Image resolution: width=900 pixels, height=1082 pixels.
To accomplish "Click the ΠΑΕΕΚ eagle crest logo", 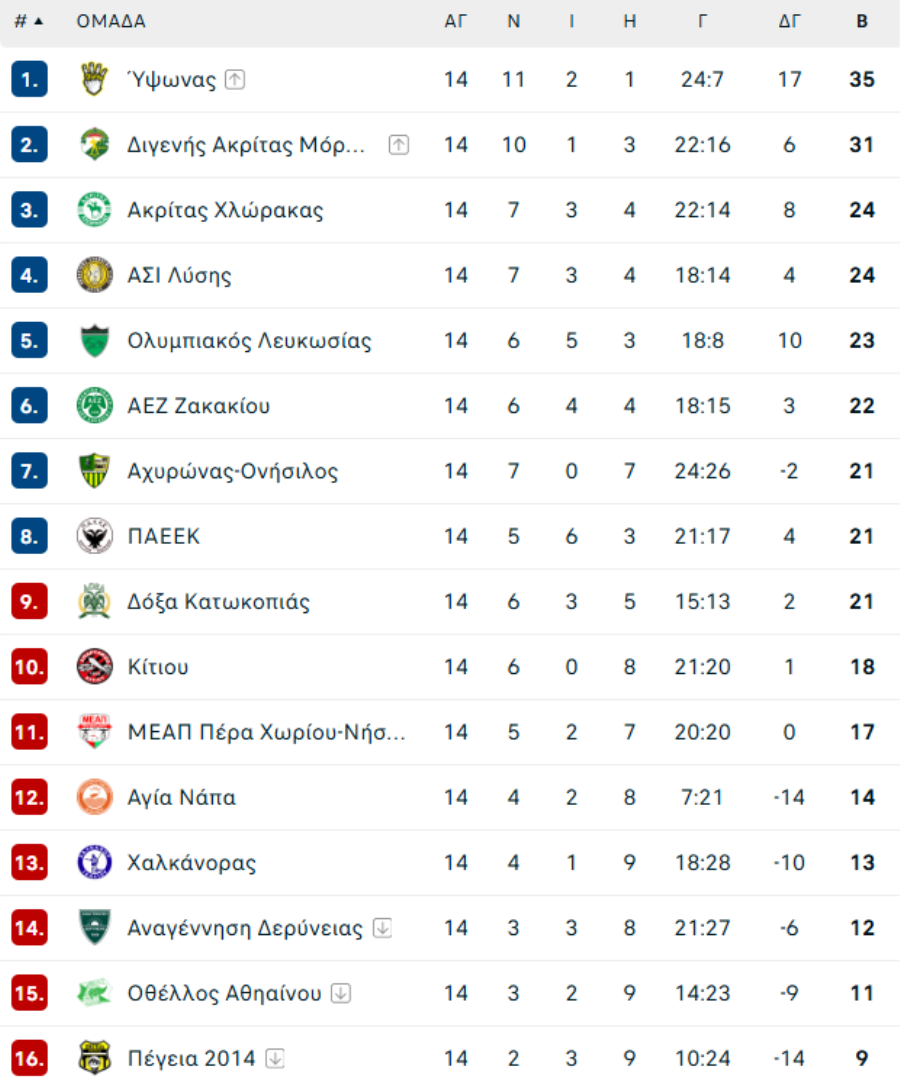I will tap(95, 536).
